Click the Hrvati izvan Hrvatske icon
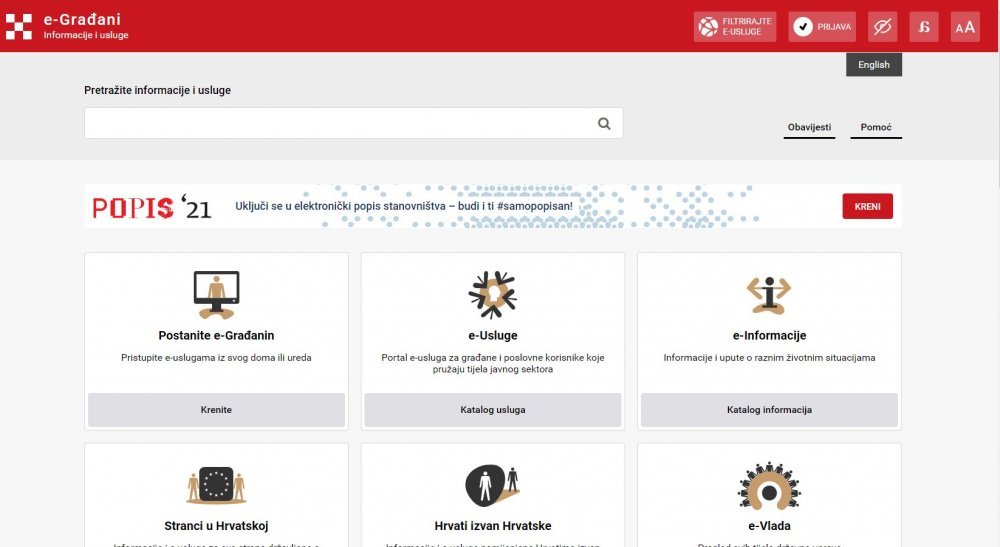 click(x=492, y=485)
